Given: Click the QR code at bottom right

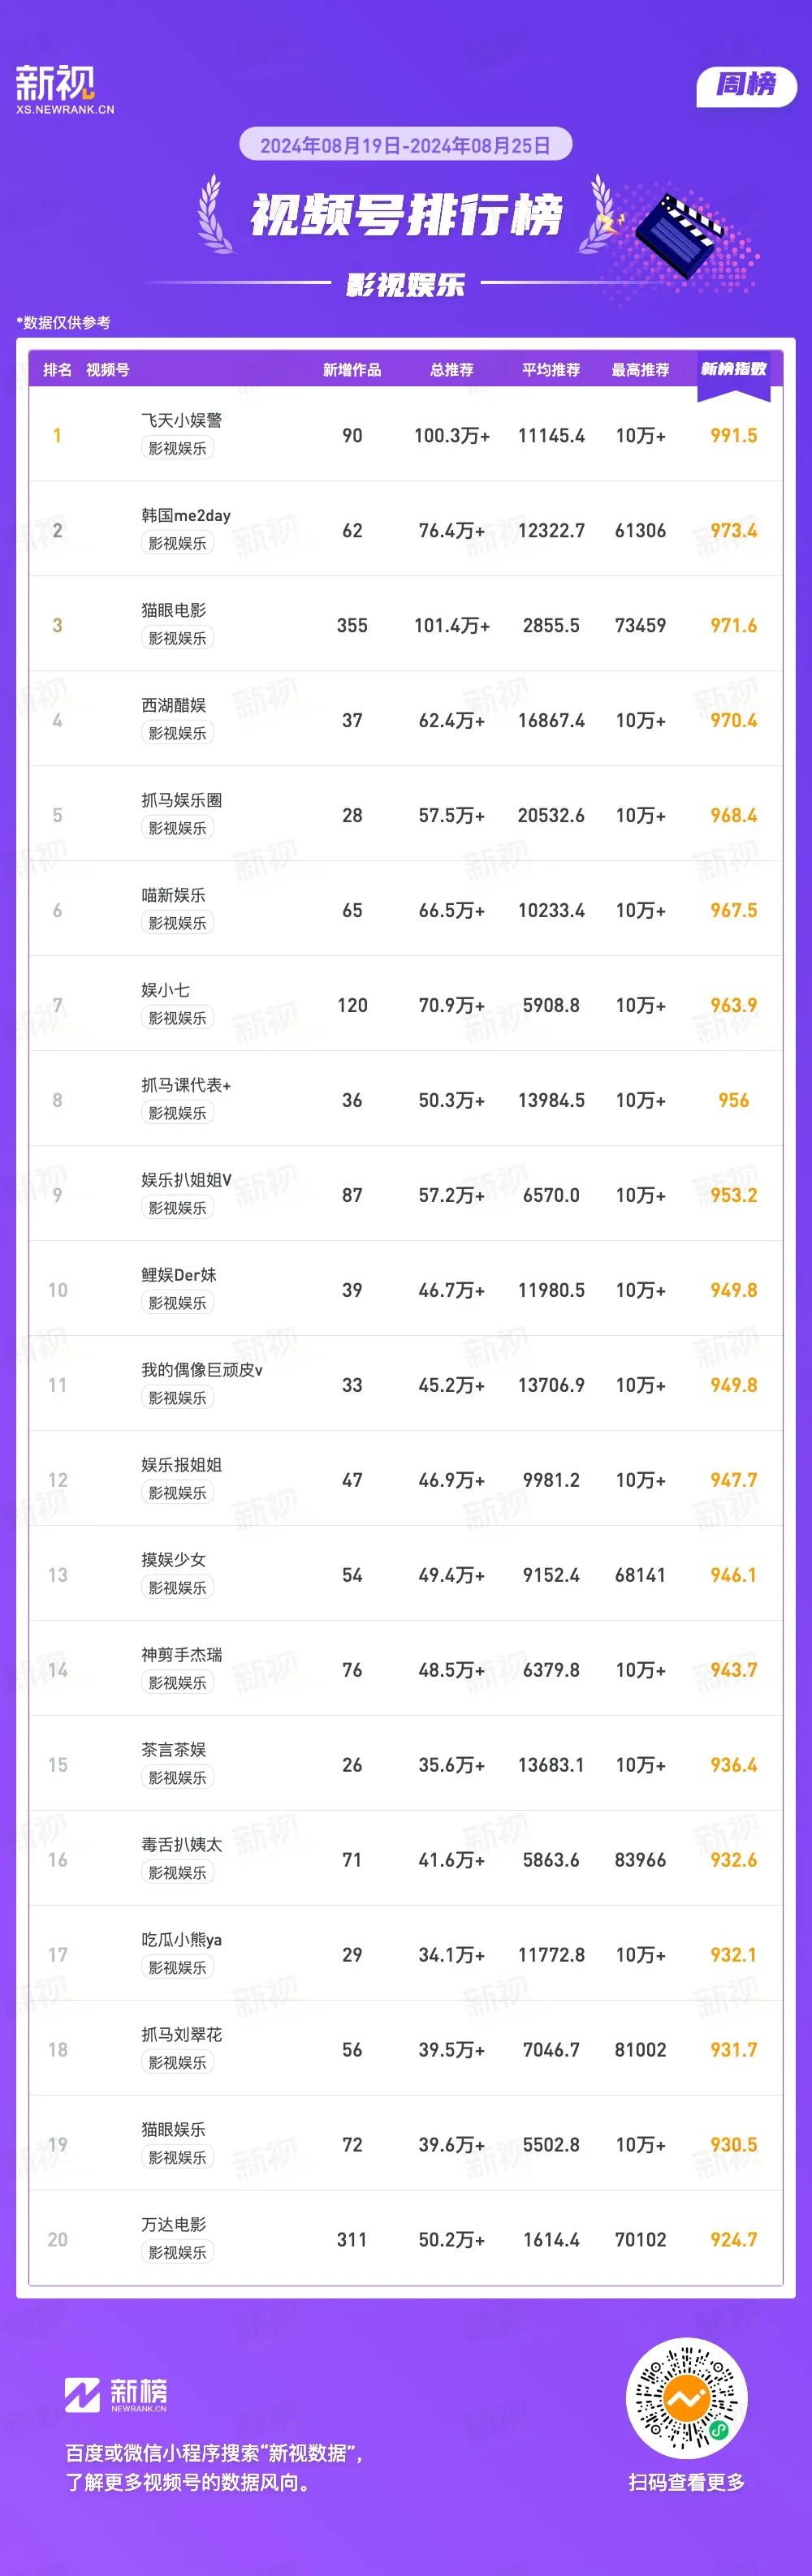Looking at the screenshot, I should (687, 2399).
